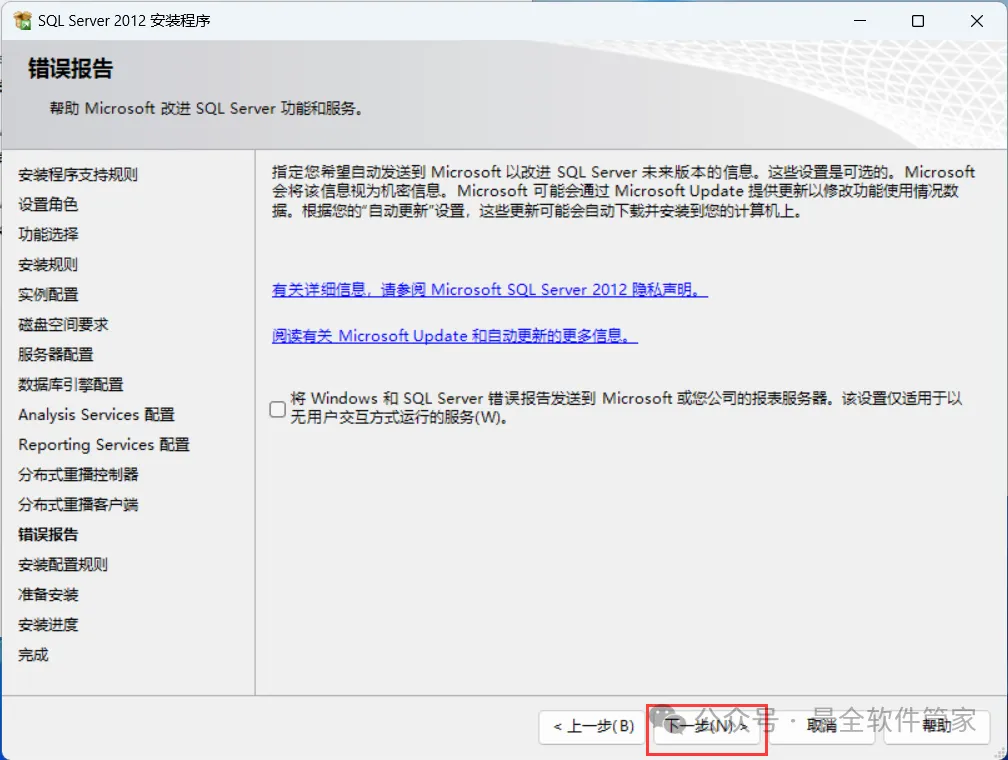Maximize the SQL Server 2012 setup window
This screenshot has width=1008, height=760.
click(x=918, y=21)
